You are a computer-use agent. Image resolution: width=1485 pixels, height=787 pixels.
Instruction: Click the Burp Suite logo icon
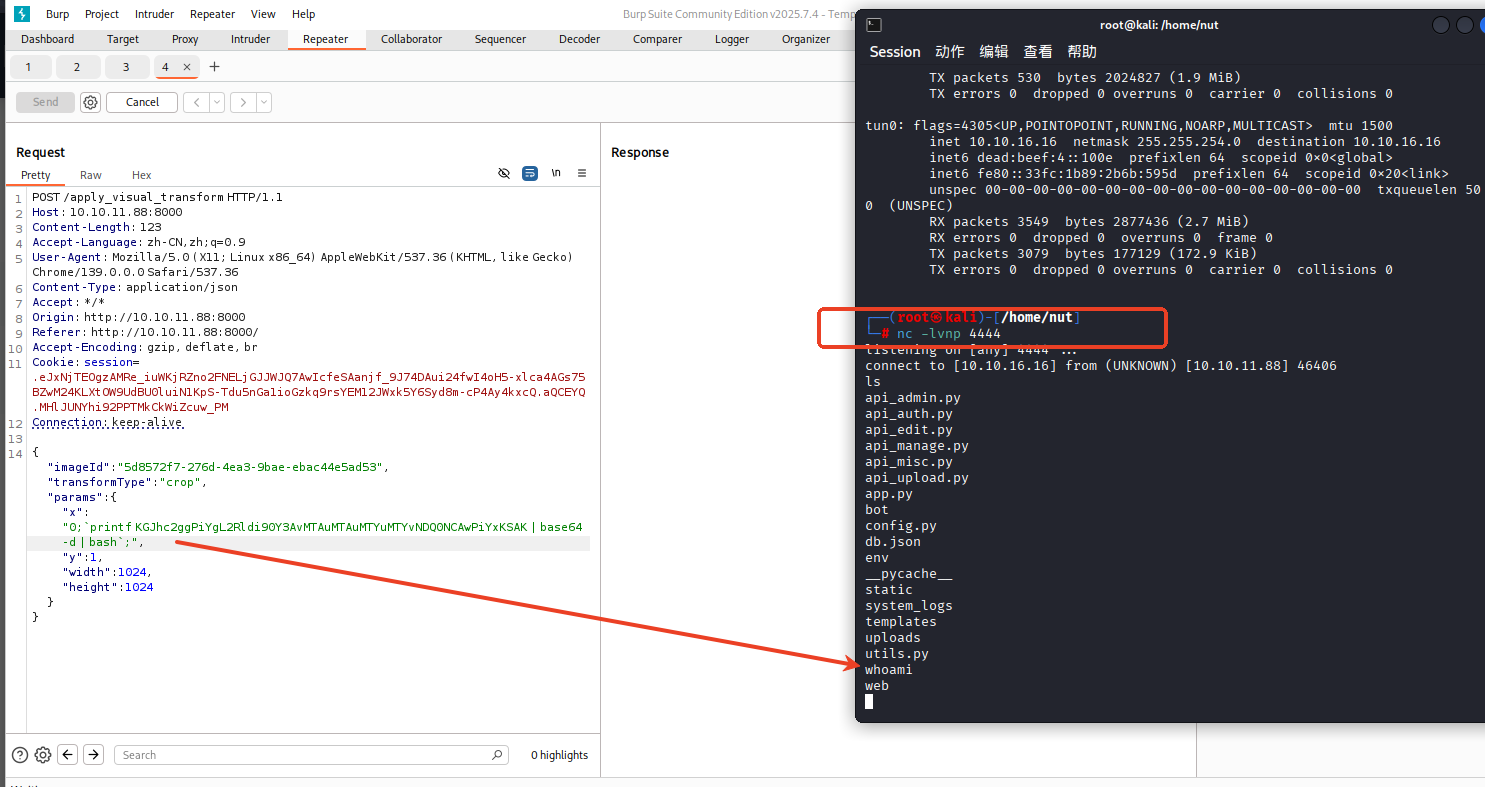click(22, 13)
